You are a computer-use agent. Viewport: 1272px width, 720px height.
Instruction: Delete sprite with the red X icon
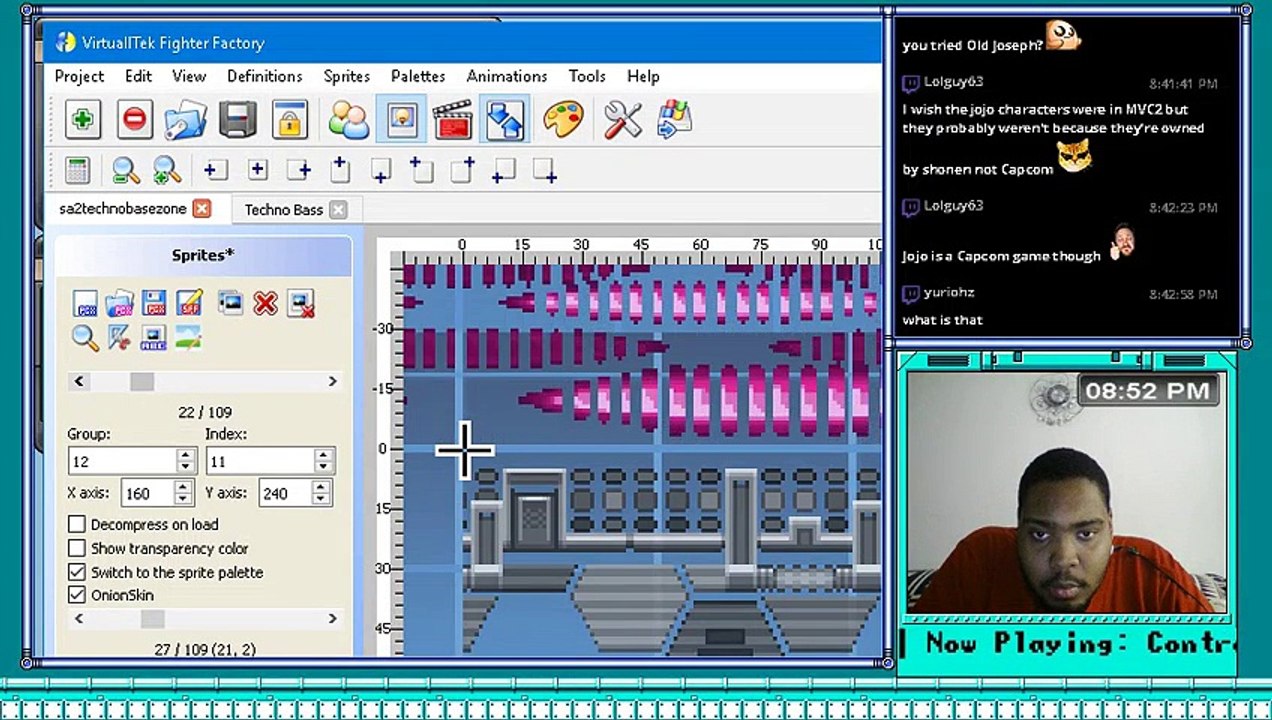(265, 303)
